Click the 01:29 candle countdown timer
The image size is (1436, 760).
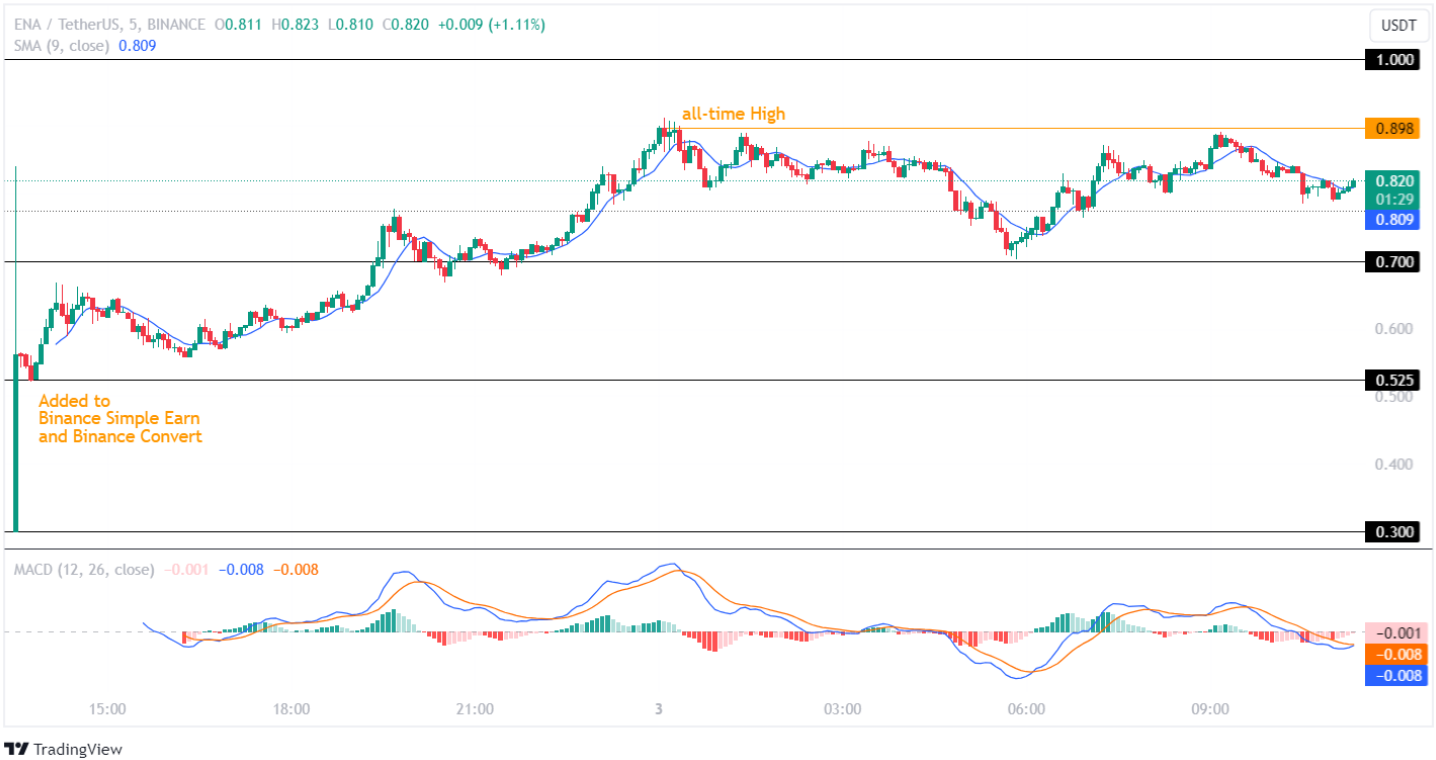pos(1394,200)
